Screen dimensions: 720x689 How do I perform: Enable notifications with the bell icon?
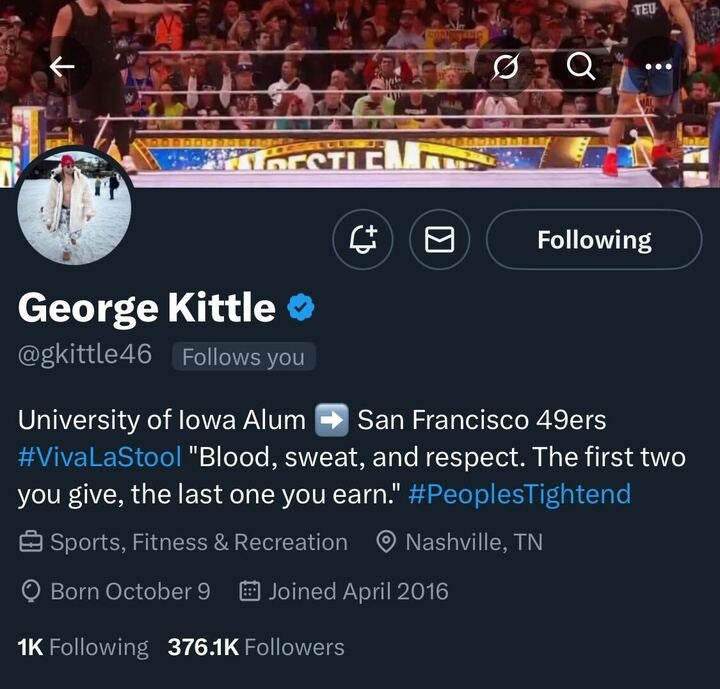[363, 240]
